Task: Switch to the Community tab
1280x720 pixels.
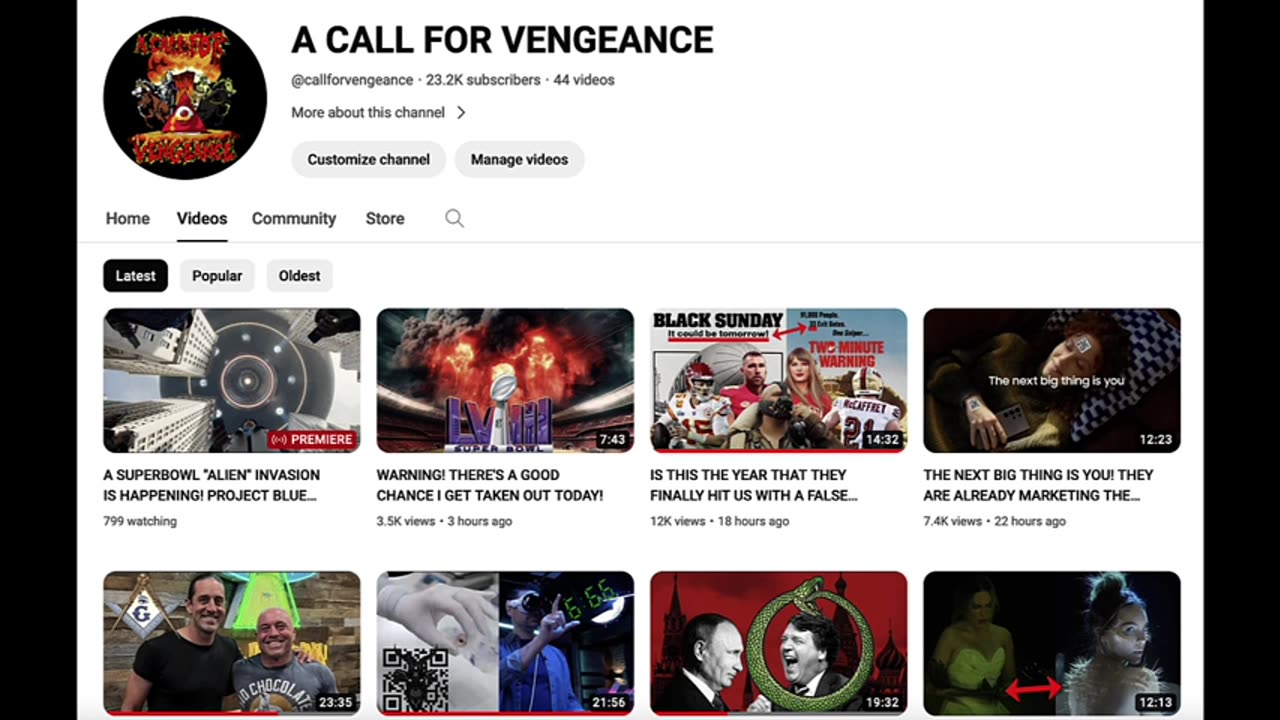Action: [x=294, y=218]
